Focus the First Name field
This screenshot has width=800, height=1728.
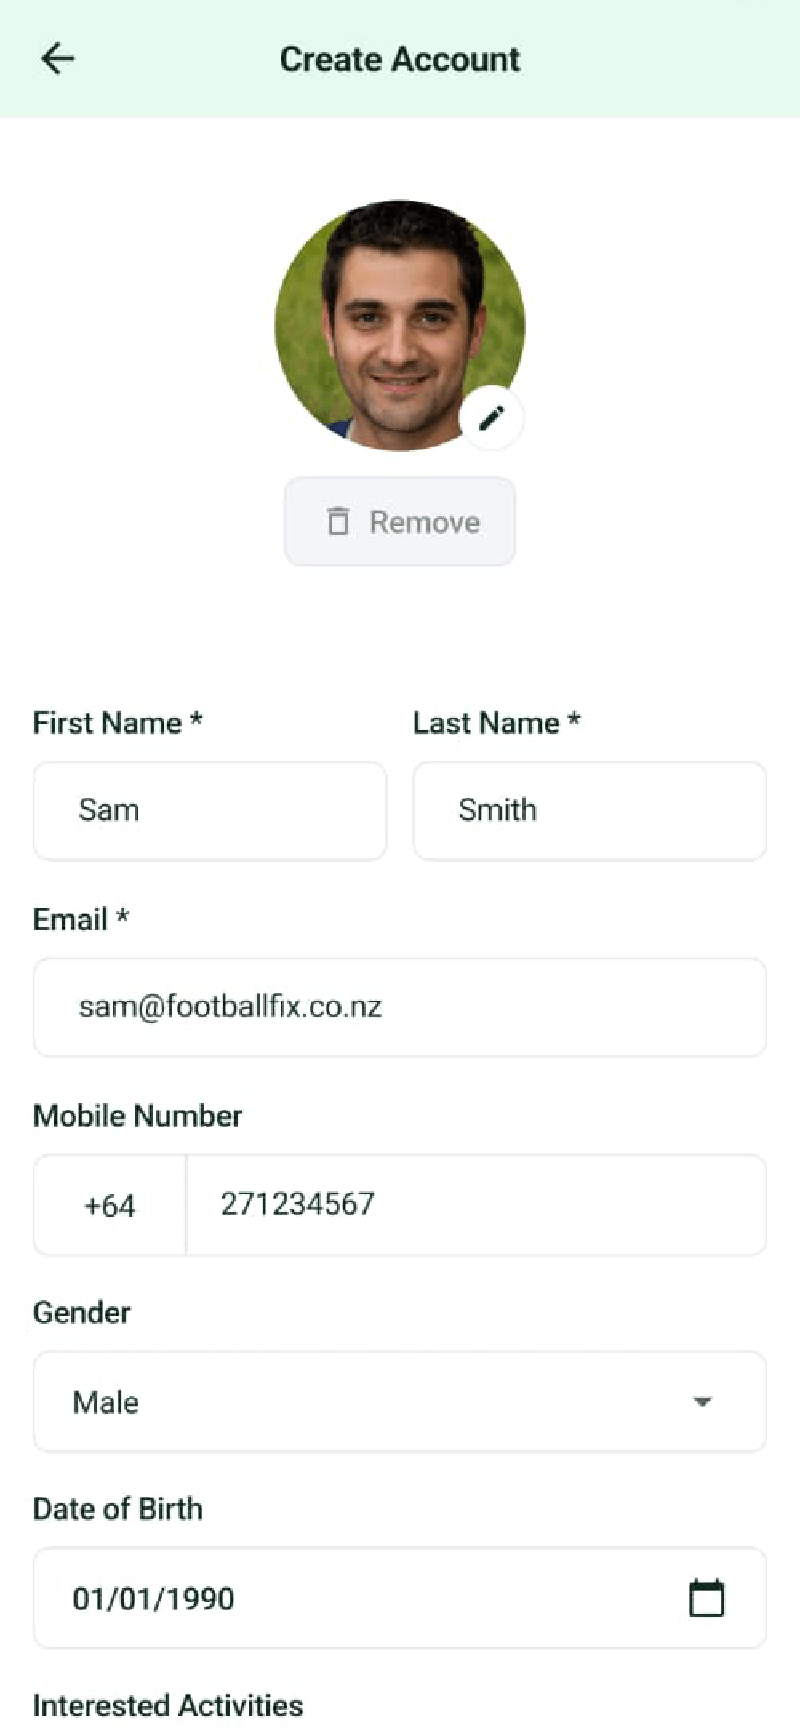click(210, 810)
